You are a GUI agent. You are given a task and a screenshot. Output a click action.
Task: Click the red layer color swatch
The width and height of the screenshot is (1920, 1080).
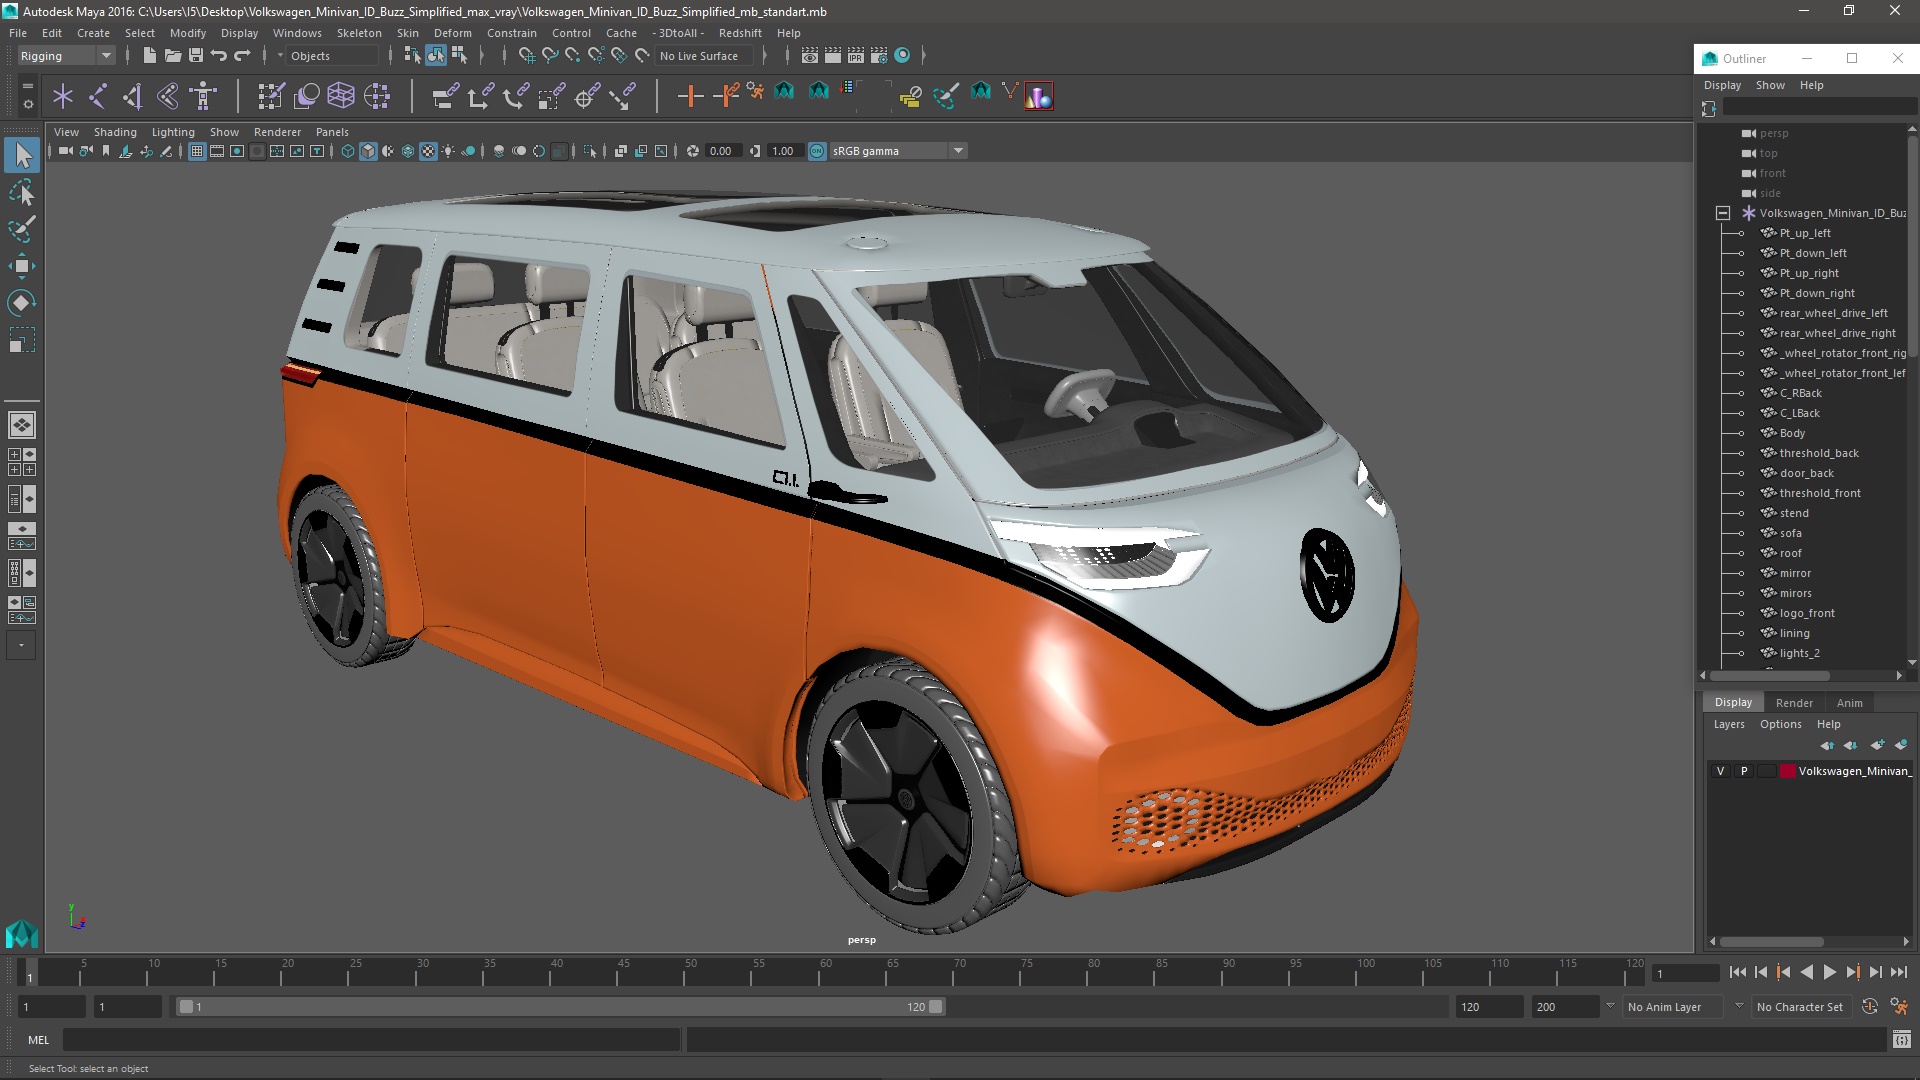pos(1787,771)
